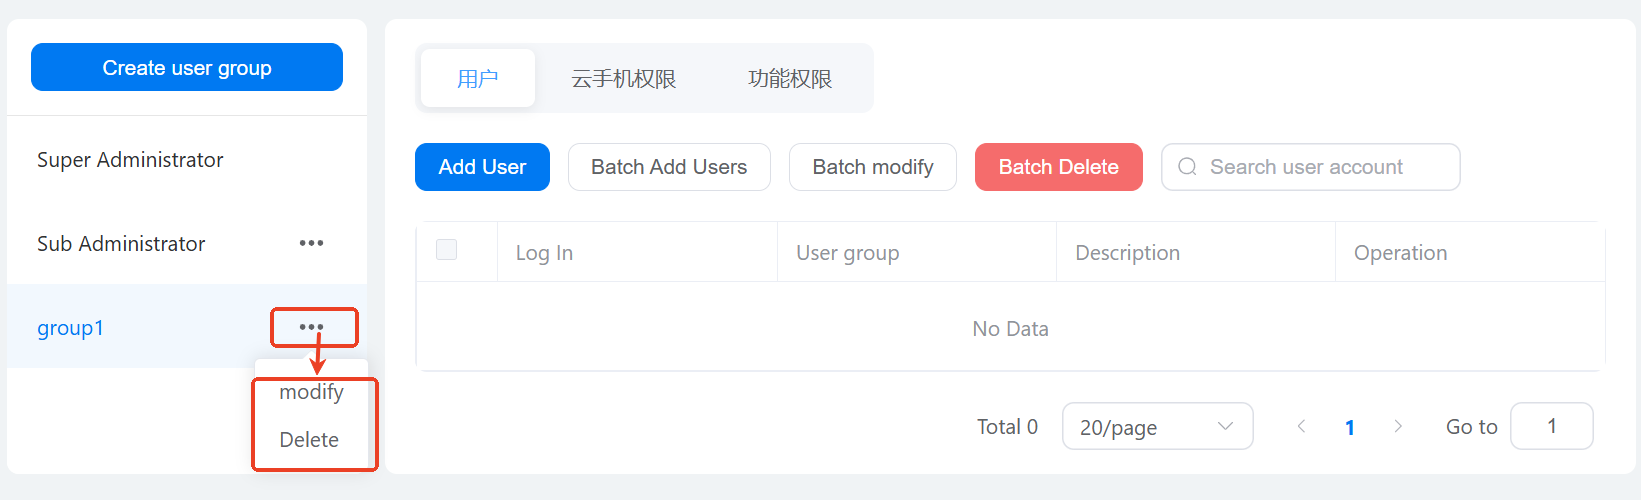Open the 功能权限 tab
Viewport: 1641px width, 500px height.
pos(790,79)
